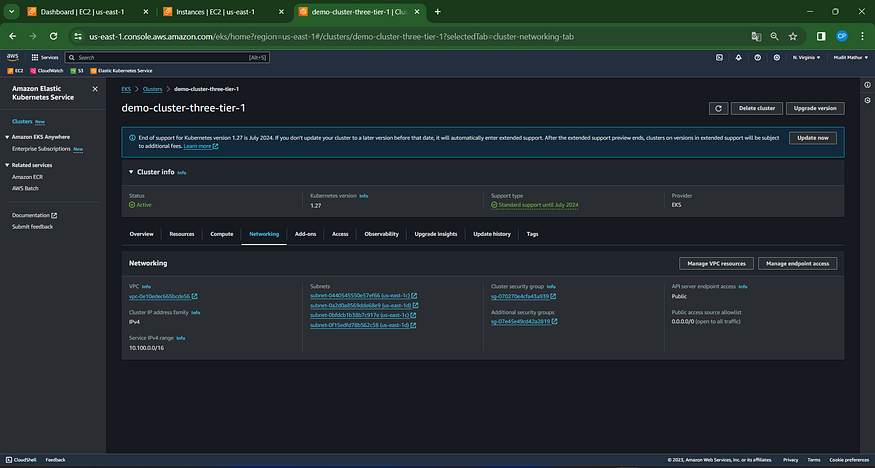
Task: Switch to the Update history tab
Action: 492,234
